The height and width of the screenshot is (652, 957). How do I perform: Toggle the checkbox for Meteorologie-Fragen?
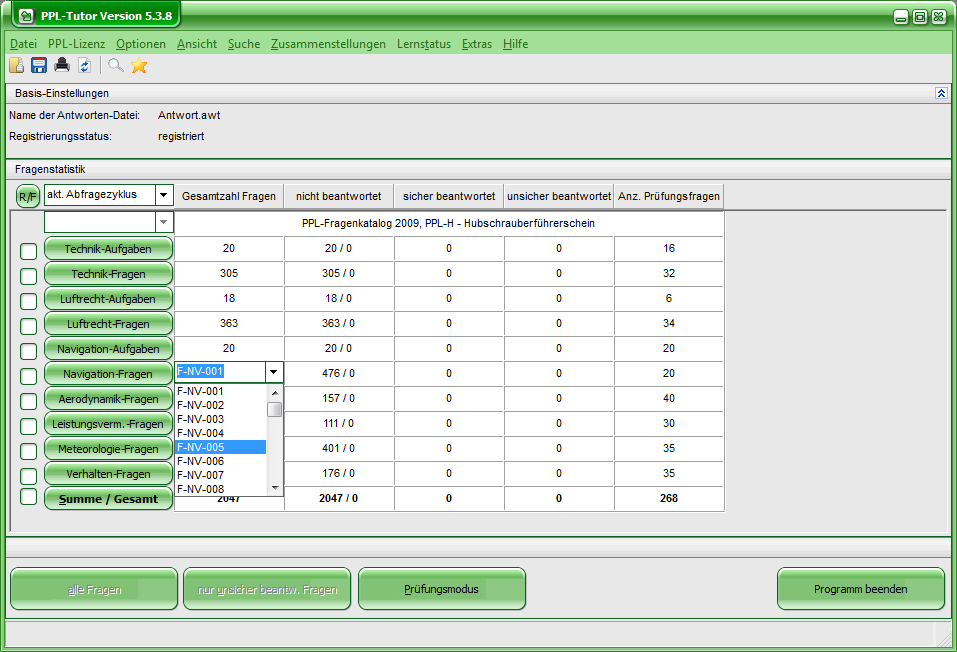click(29, 451)
